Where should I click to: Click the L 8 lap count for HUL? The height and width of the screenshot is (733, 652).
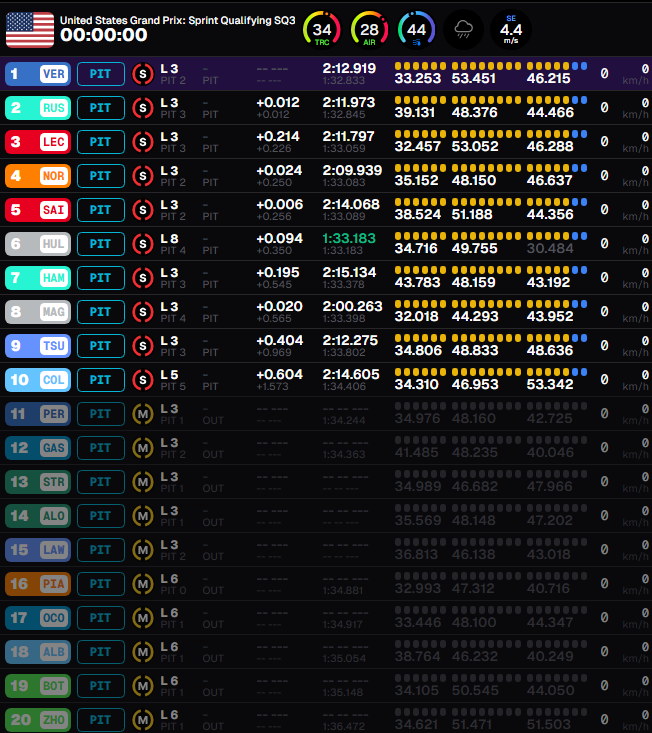[x=169, y=239]
